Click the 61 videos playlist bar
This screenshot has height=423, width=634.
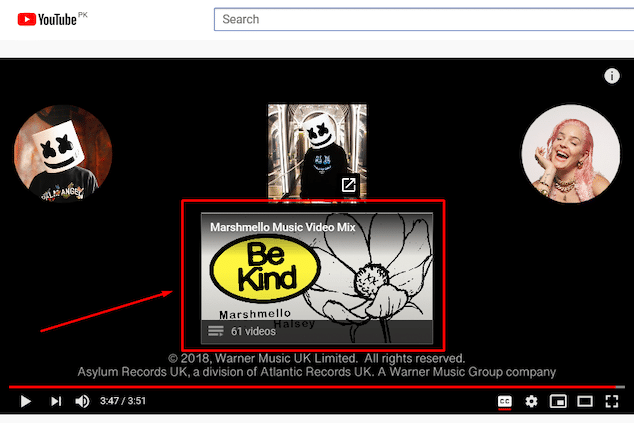pos(317,332)
